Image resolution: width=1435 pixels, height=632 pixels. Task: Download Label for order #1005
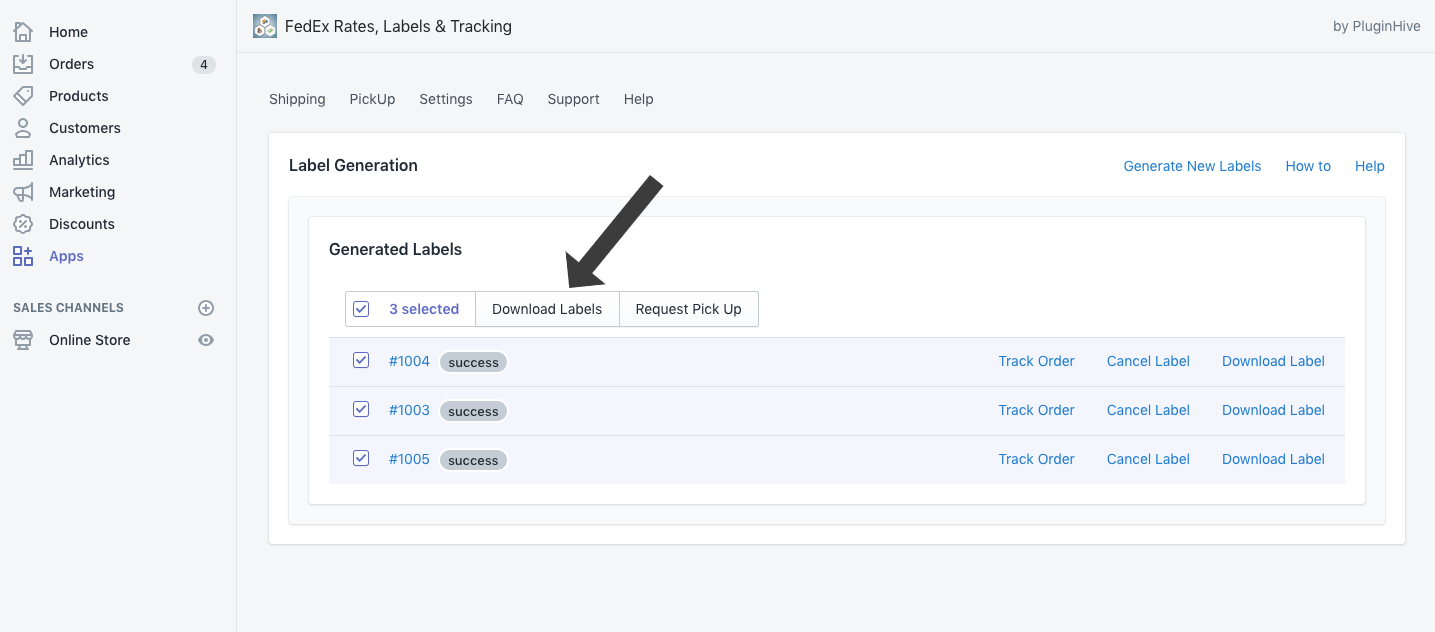1273,459
